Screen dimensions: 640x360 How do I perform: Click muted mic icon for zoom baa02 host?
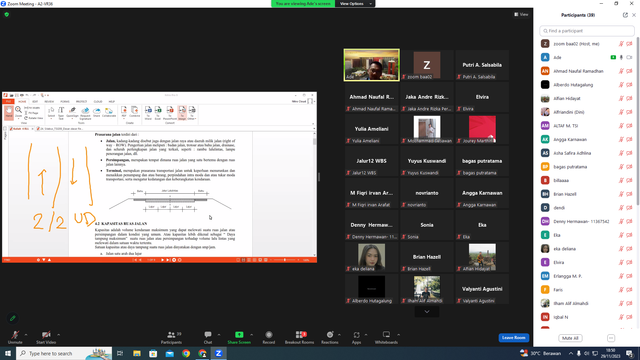pos(621,44)
